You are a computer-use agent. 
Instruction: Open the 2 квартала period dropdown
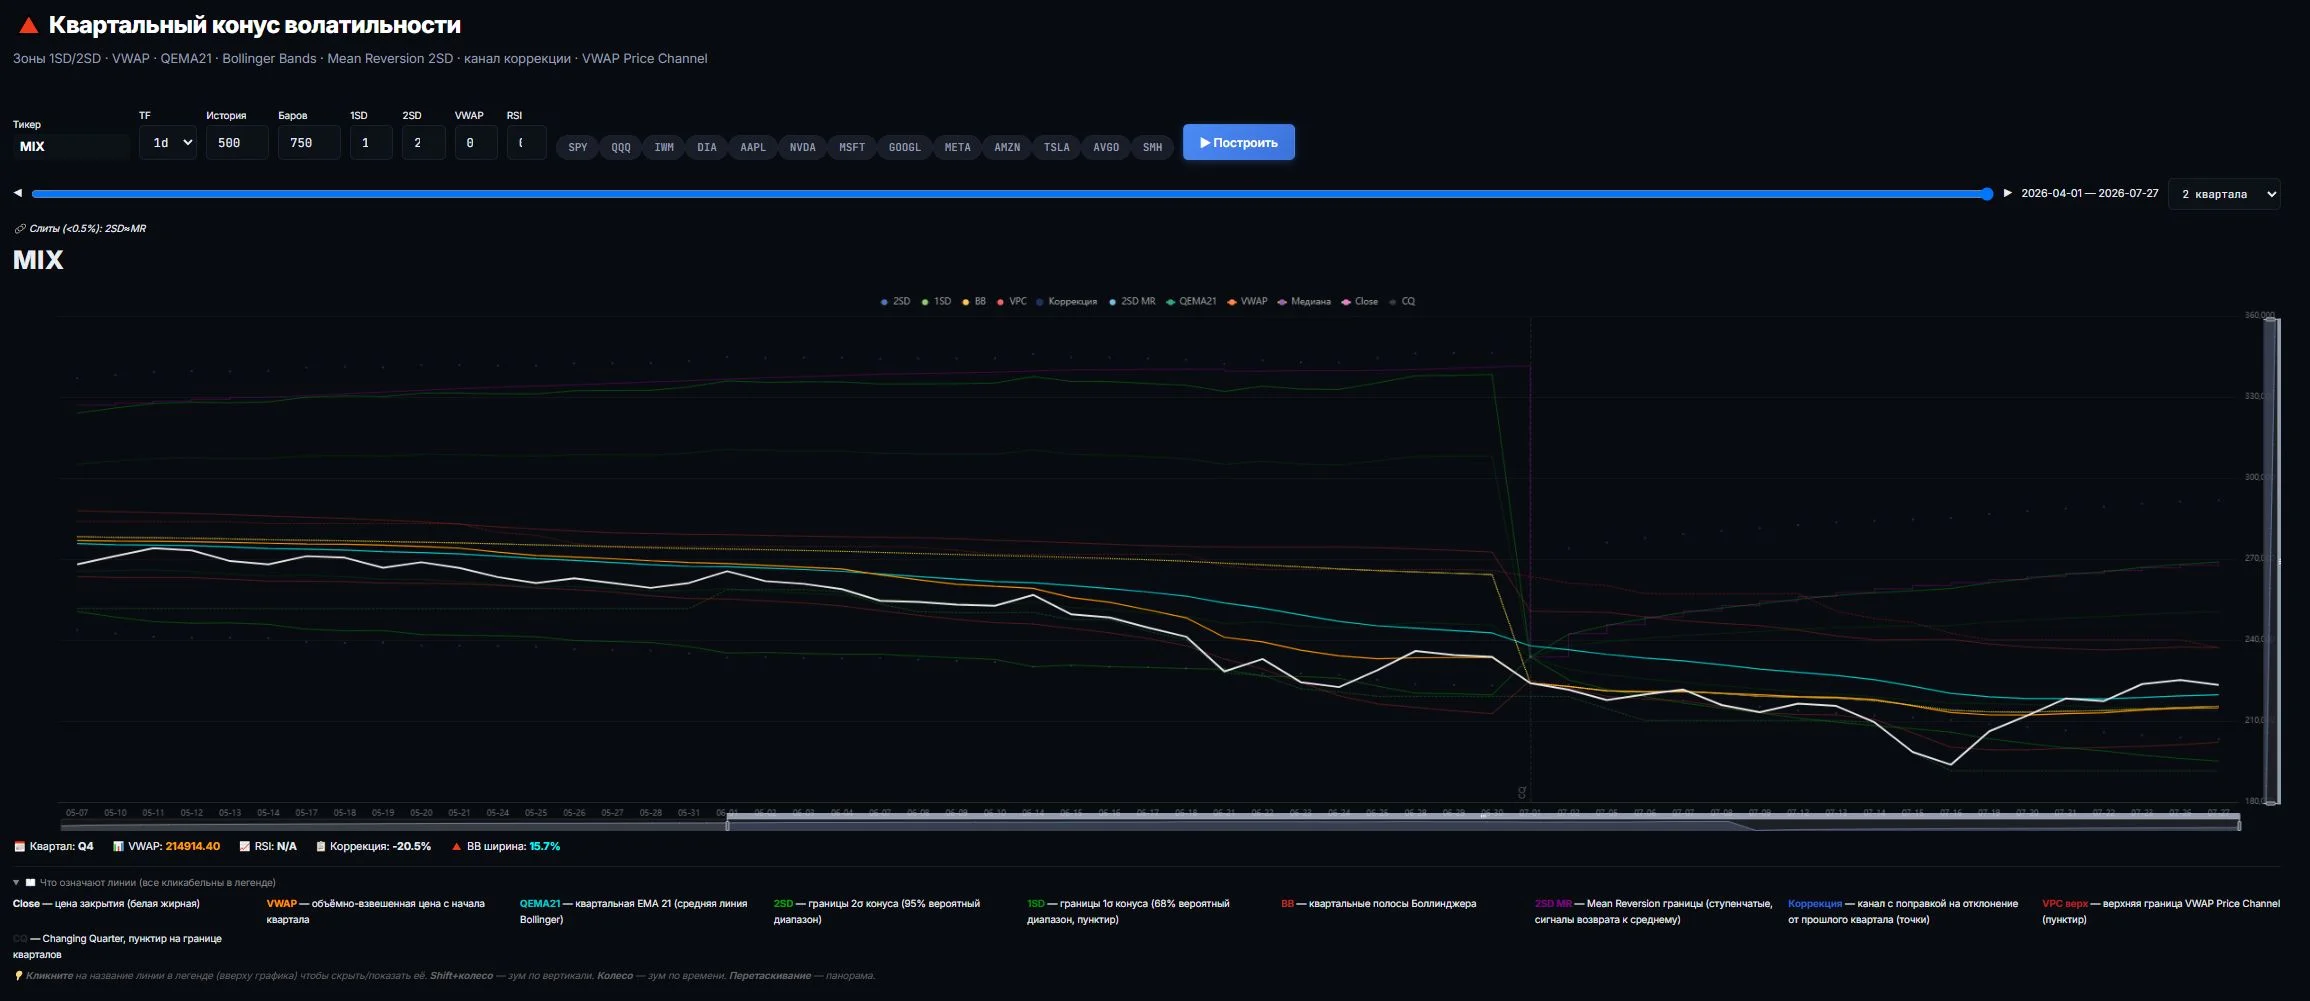tap(2224, 194)
